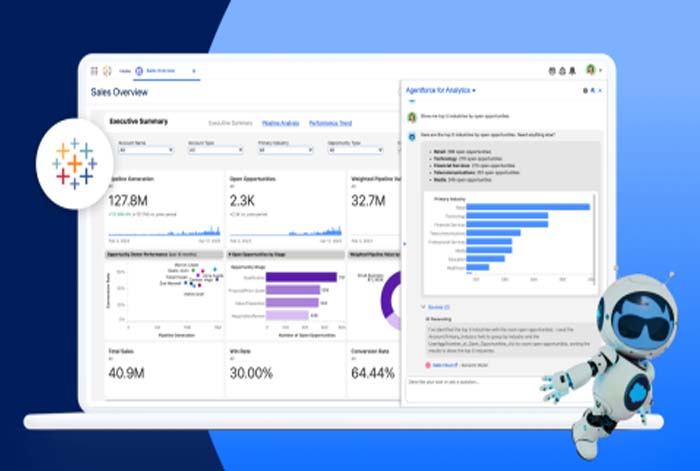
Task: Switch to Executive Summary view link
Action: (x=230, y=123)
